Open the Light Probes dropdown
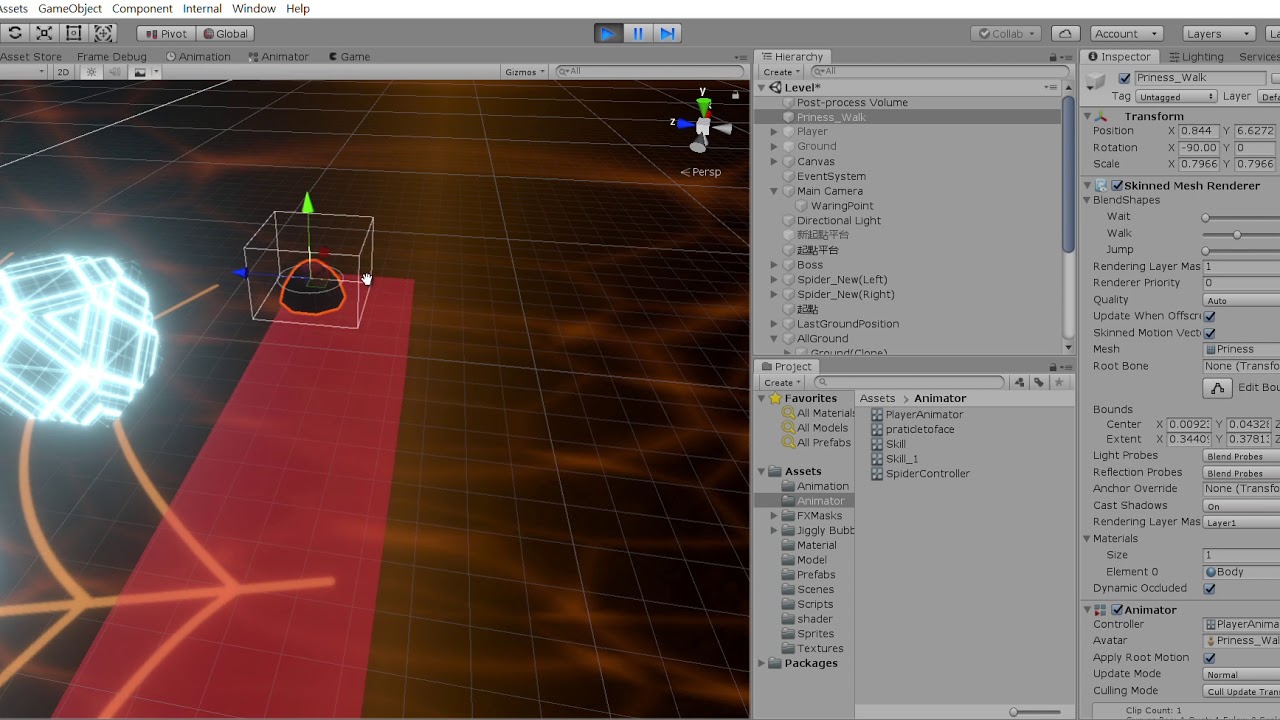 click(1241, 457)
